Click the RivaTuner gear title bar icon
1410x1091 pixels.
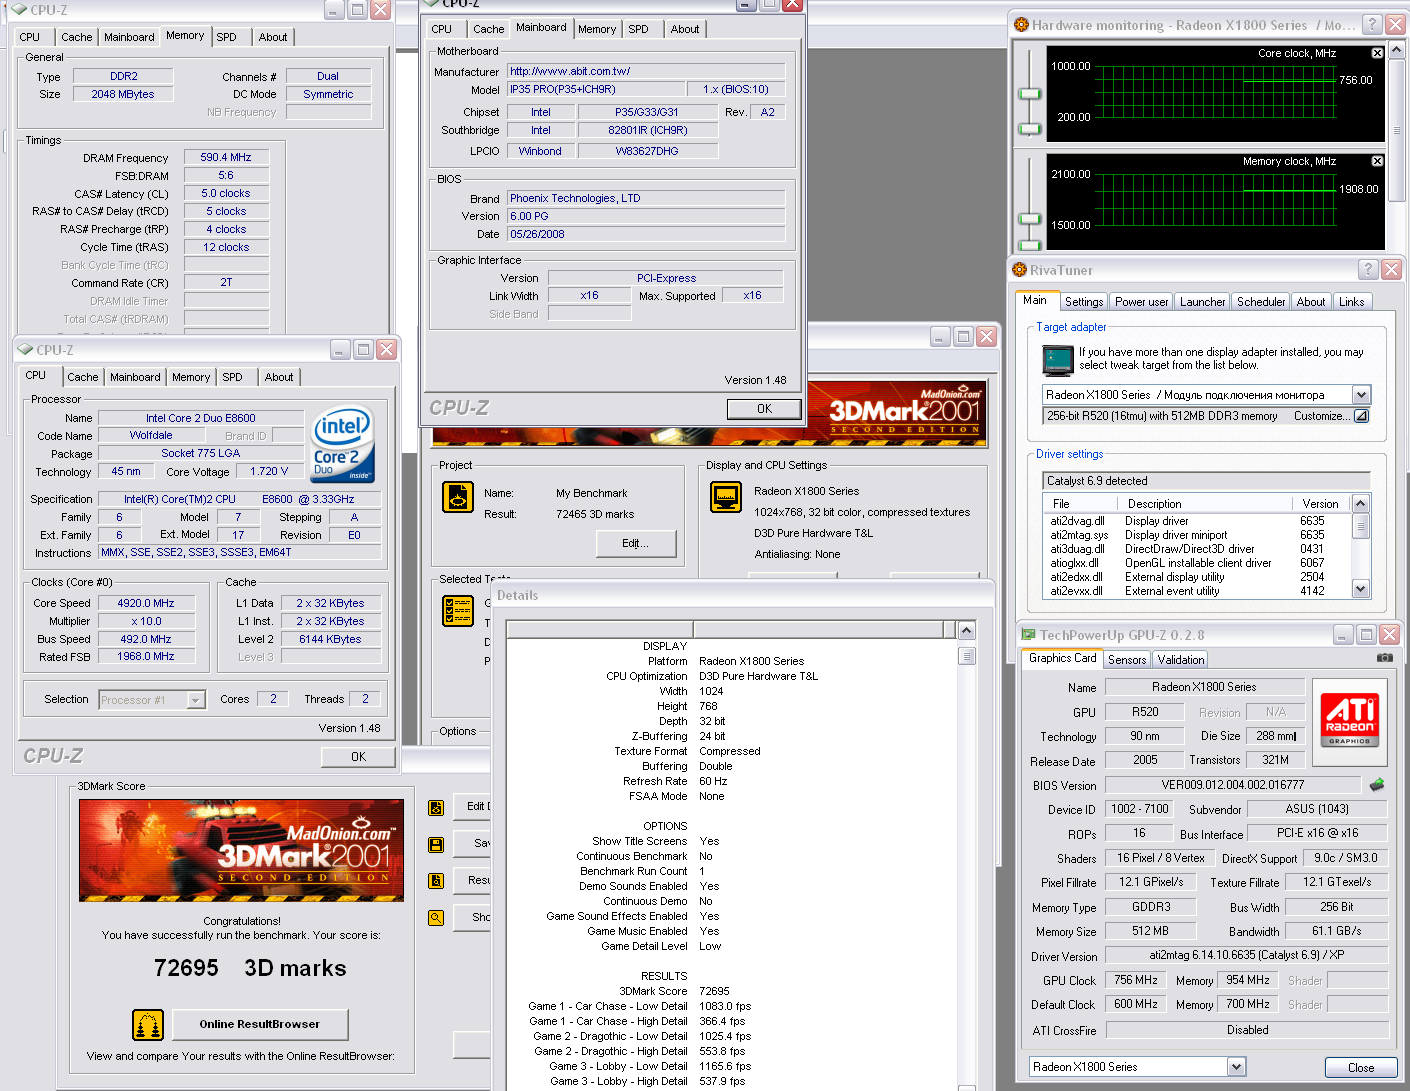click(1020, 270)
